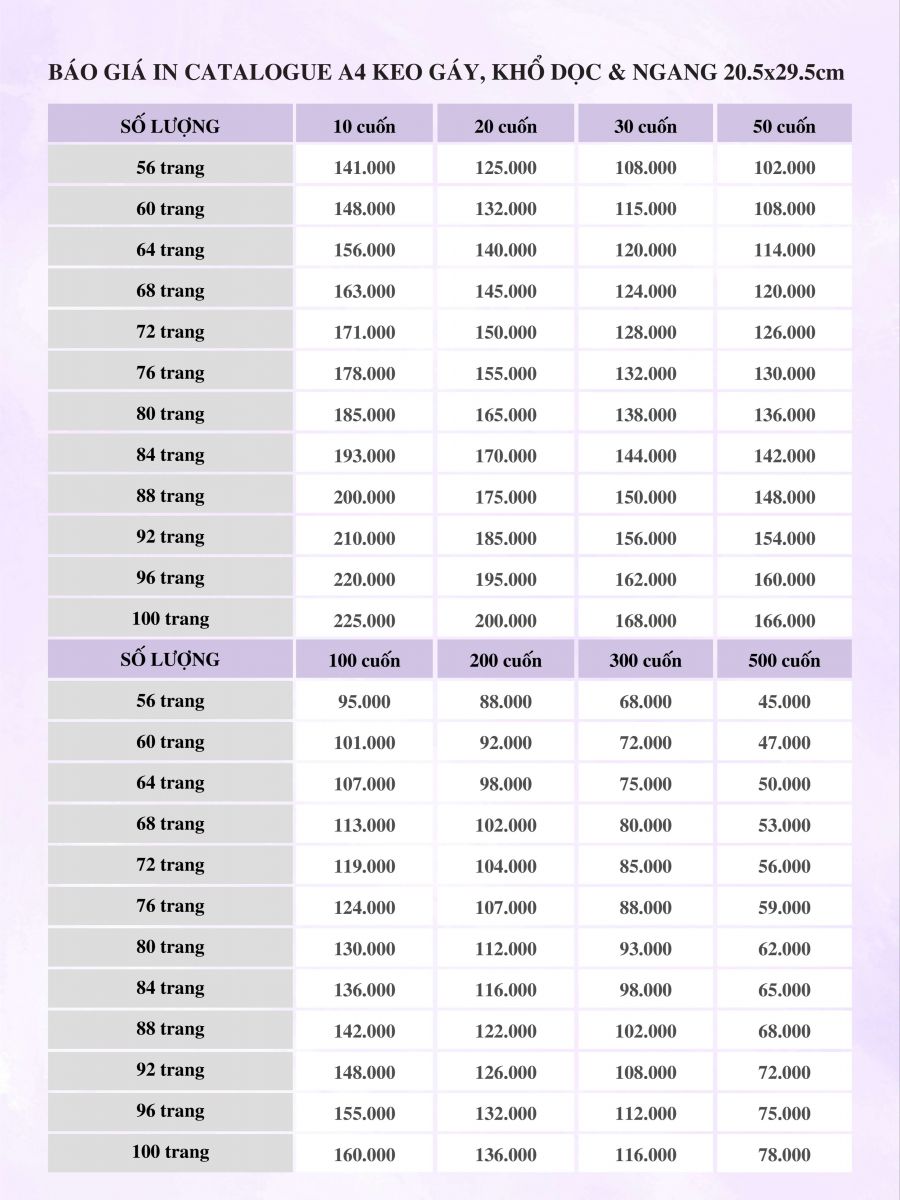Select the "20 cuốn" column header
Screen dimensions: 900x1200
click(505, 126)
